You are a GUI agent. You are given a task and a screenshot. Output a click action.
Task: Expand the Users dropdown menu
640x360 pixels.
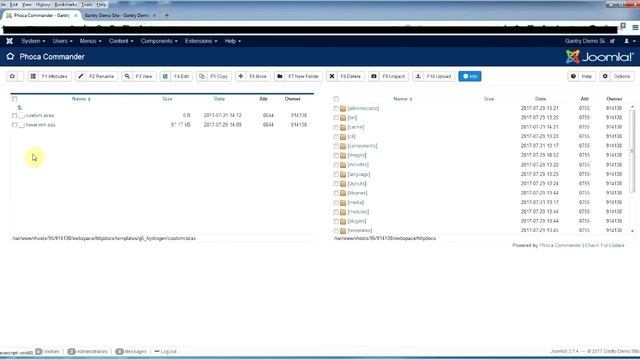[62, 41]
